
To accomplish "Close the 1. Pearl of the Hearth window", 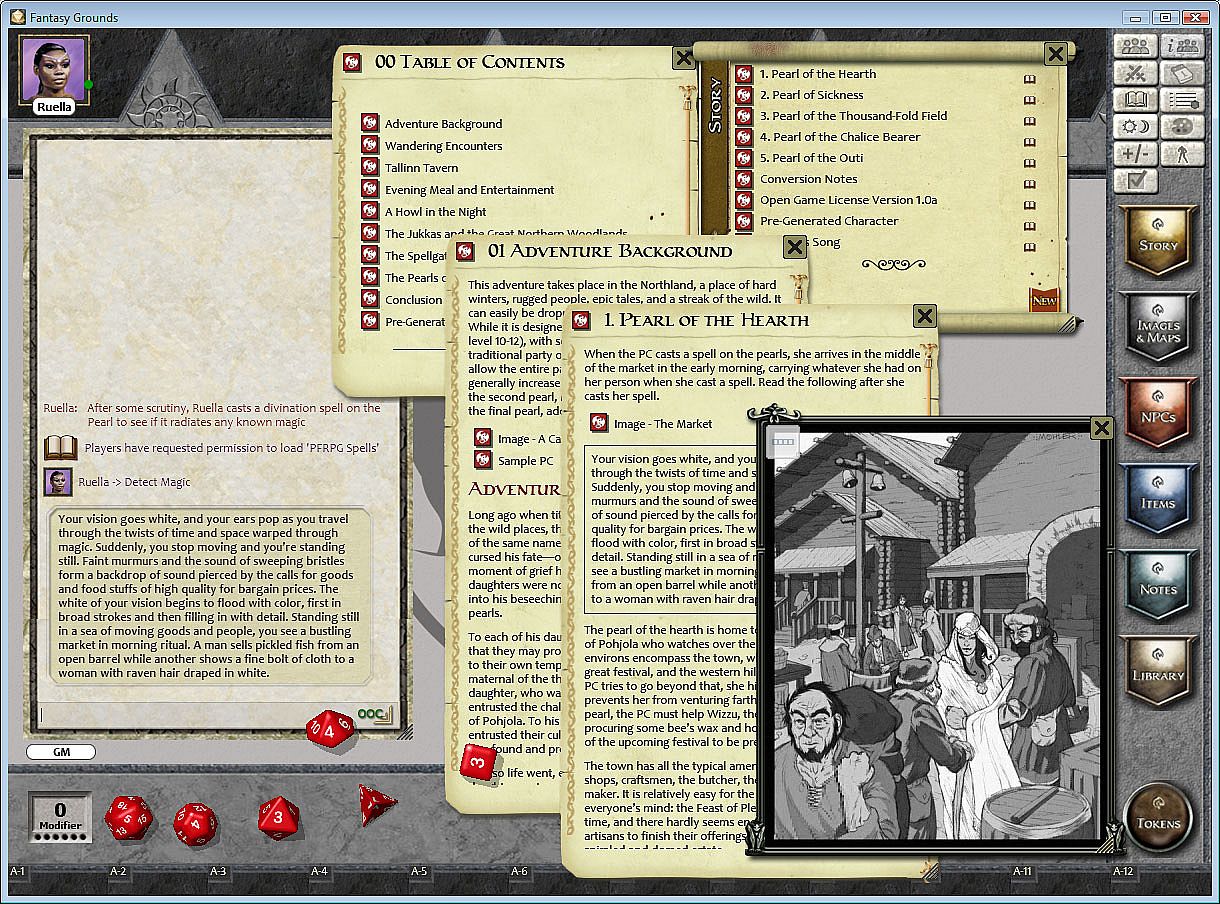I will (925, 317).
